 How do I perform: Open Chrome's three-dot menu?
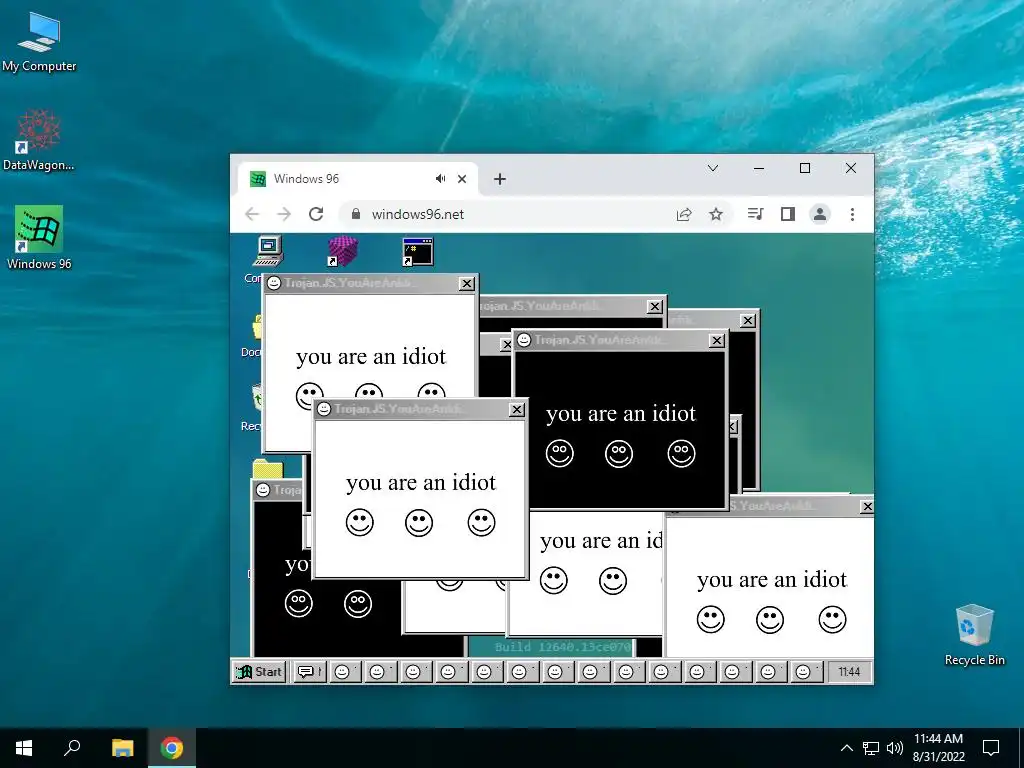pos(852,214)
